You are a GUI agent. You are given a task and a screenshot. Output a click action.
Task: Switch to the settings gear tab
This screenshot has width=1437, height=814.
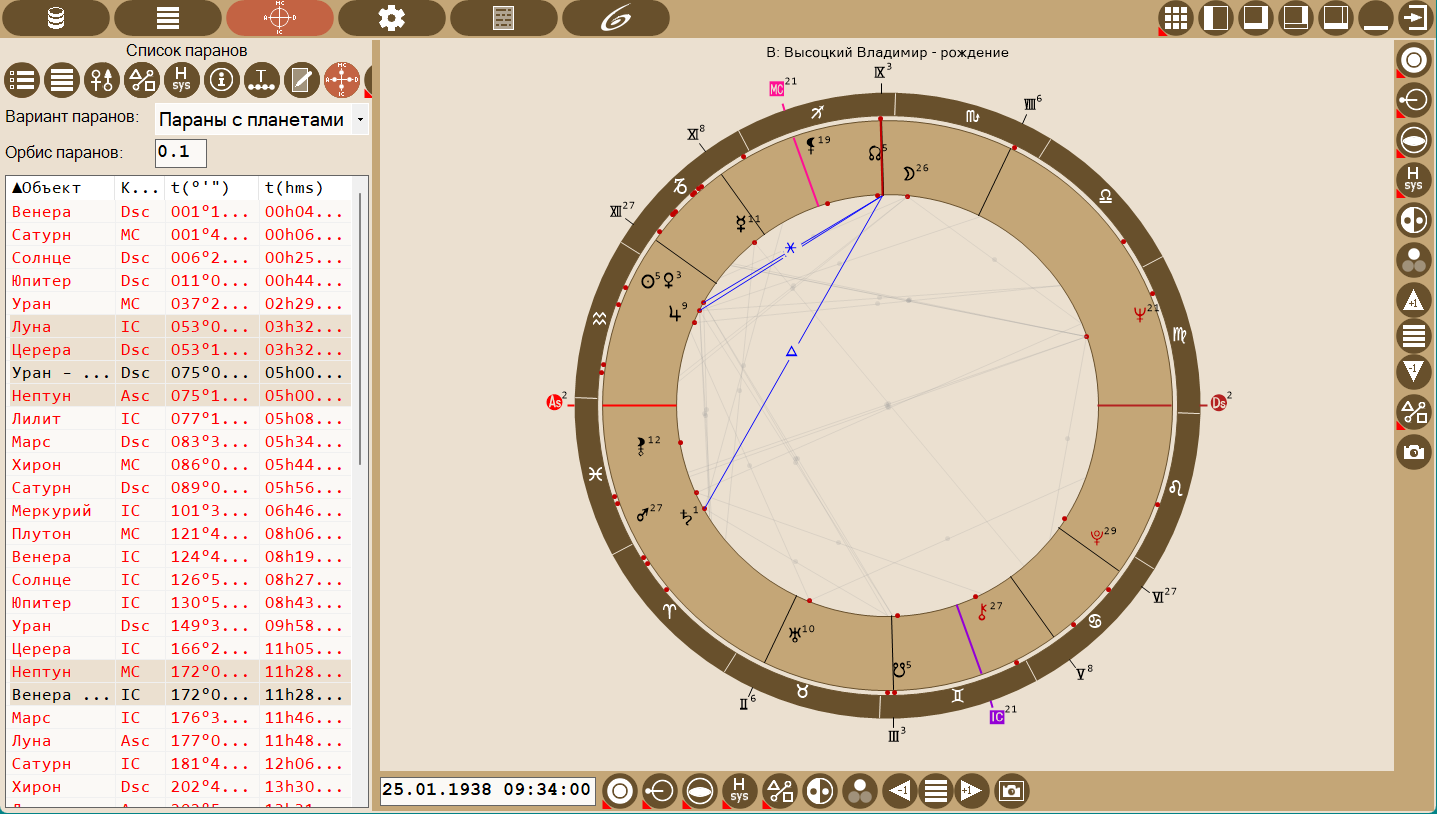coord(391,18)
